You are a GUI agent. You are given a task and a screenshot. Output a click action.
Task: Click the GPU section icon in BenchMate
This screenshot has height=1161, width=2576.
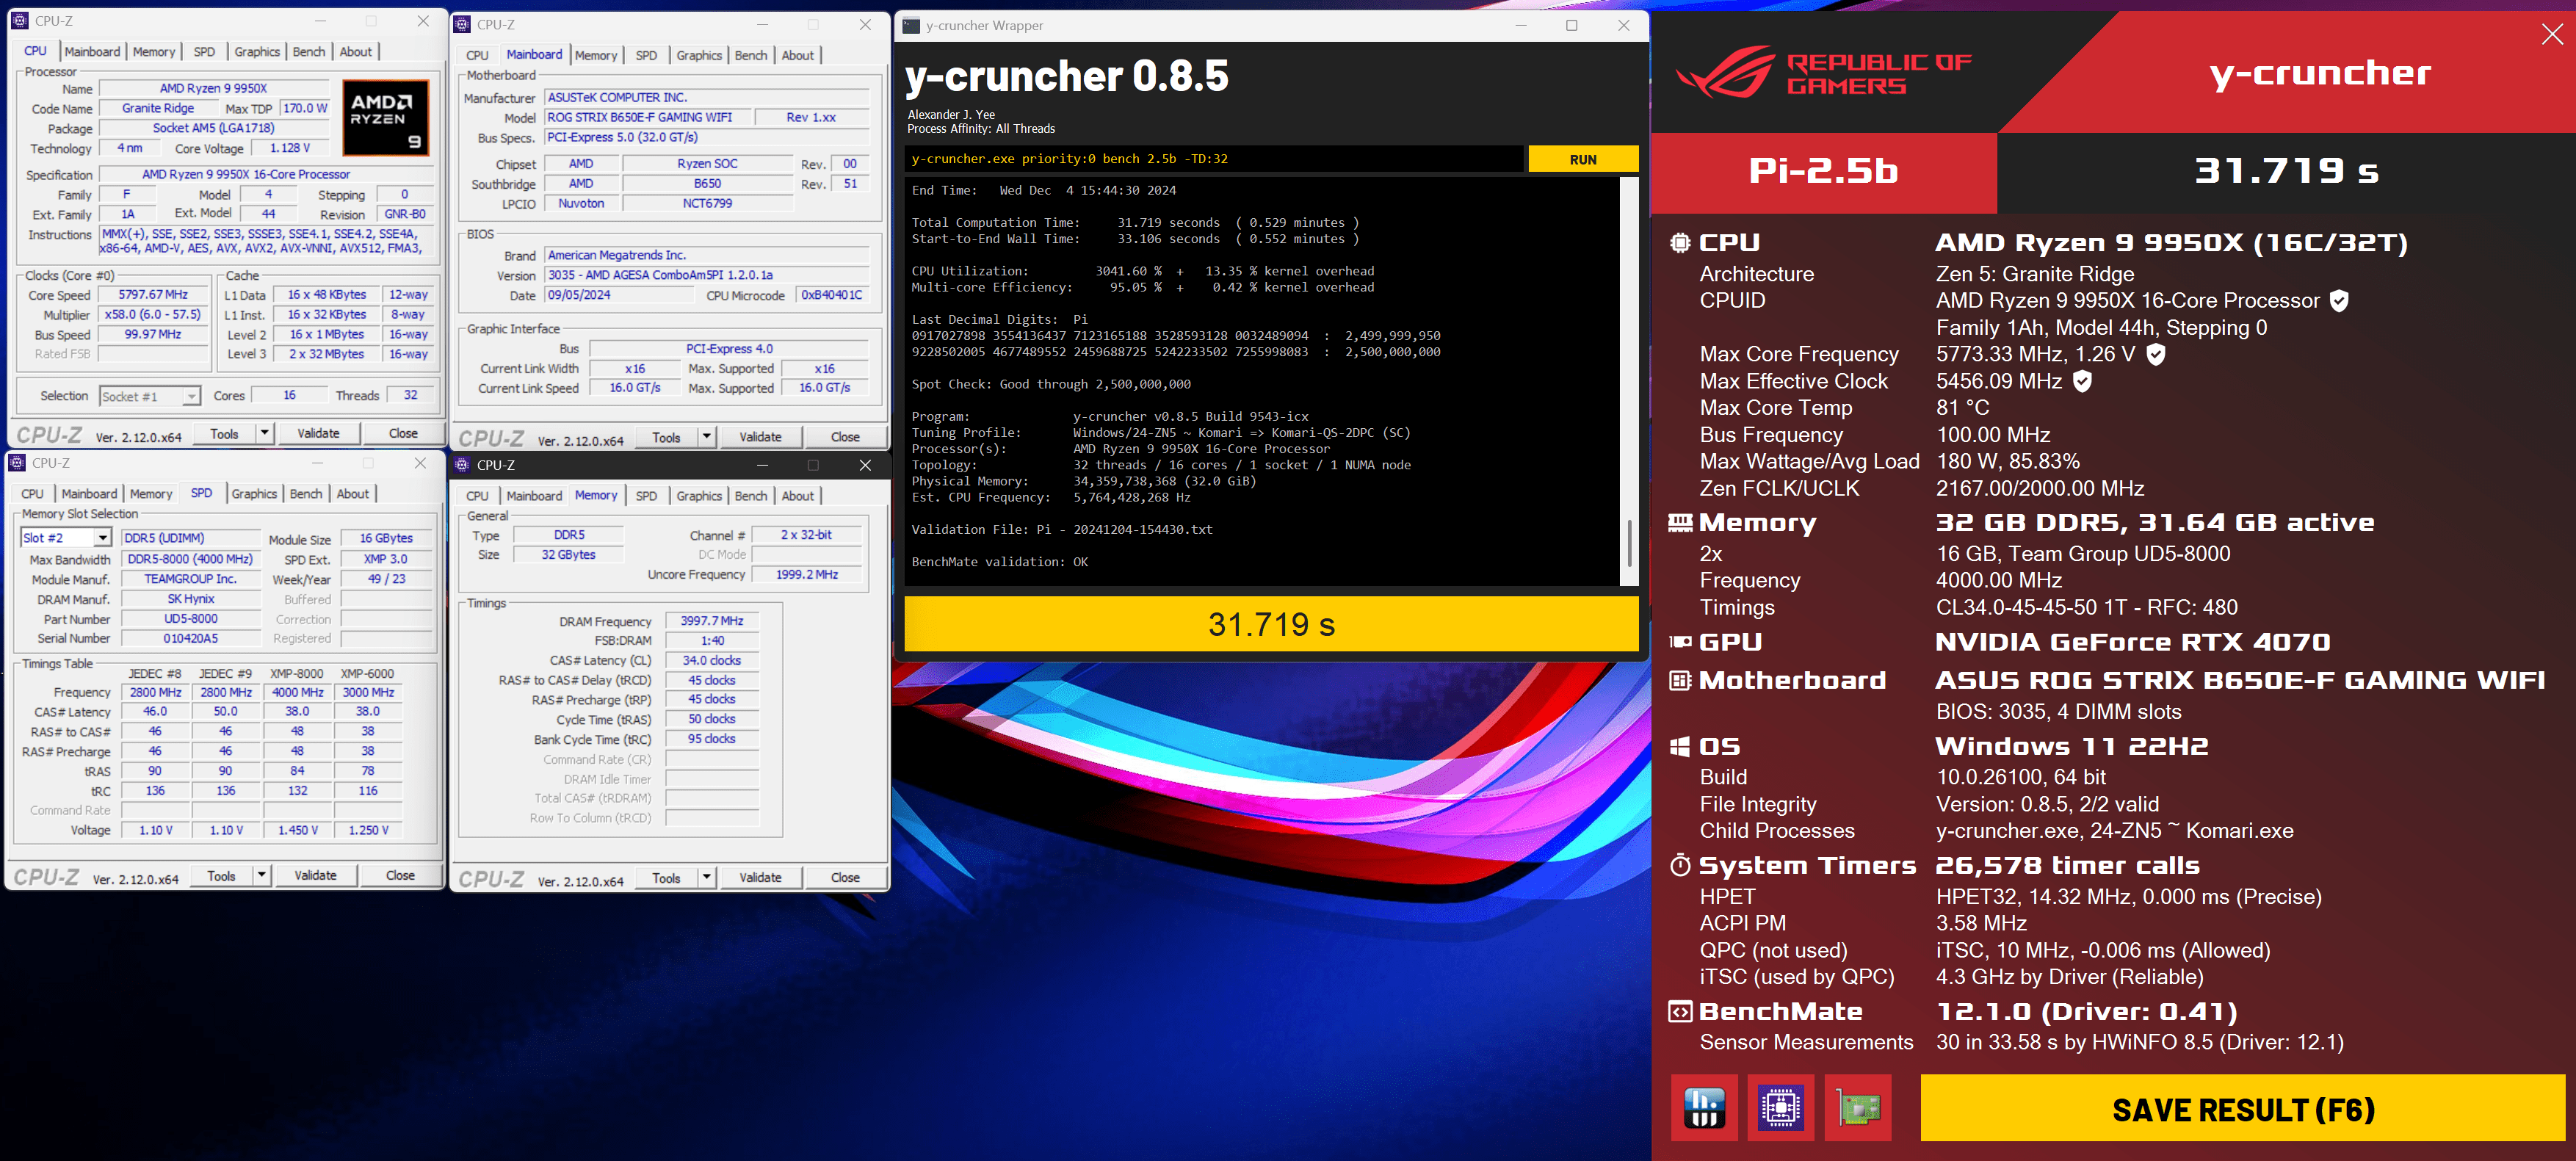(1680, 642)
